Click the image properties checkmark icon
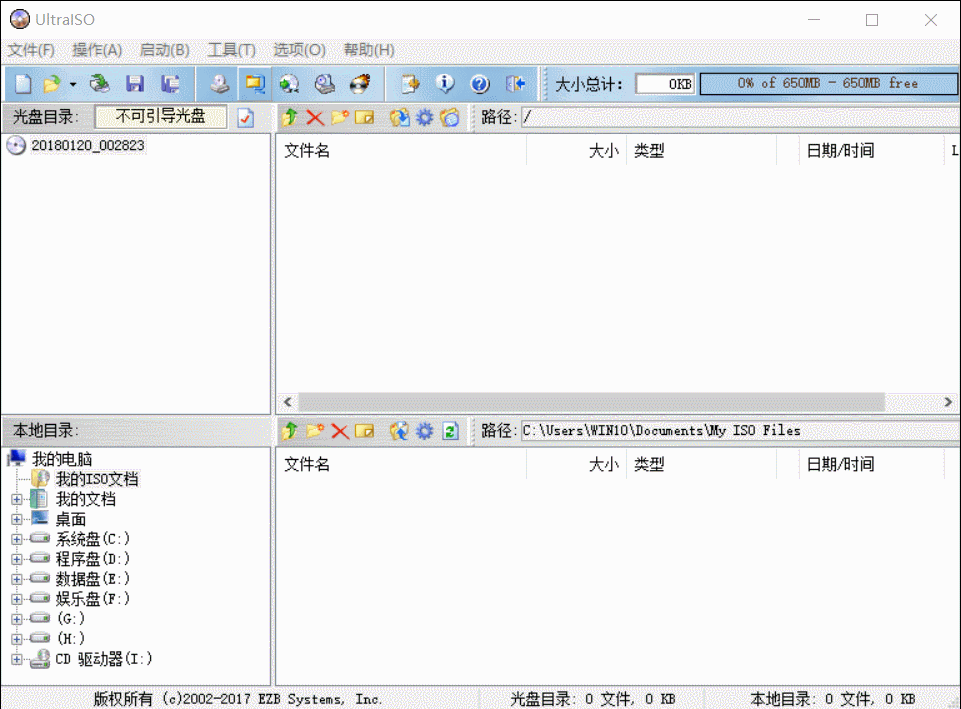 click(246, 117)
